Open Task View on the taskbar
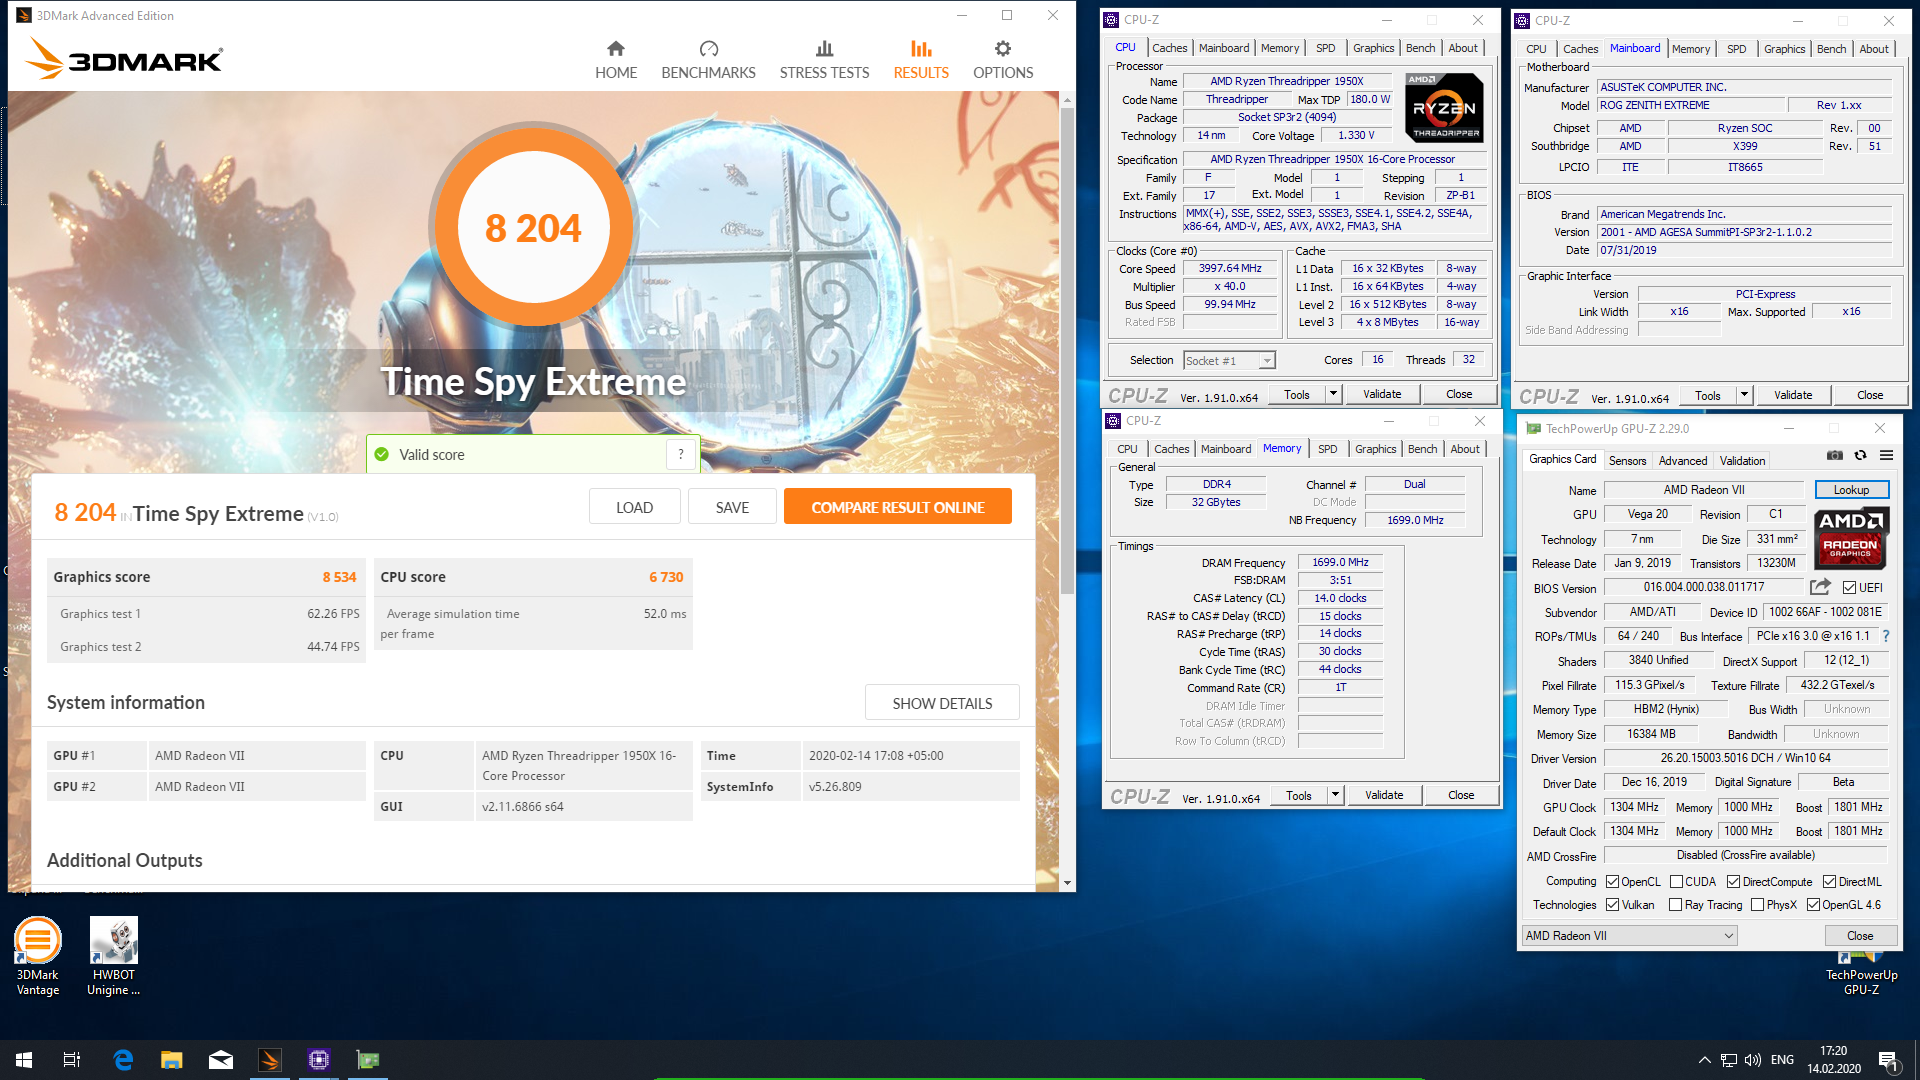 (x=72, y=1060)
